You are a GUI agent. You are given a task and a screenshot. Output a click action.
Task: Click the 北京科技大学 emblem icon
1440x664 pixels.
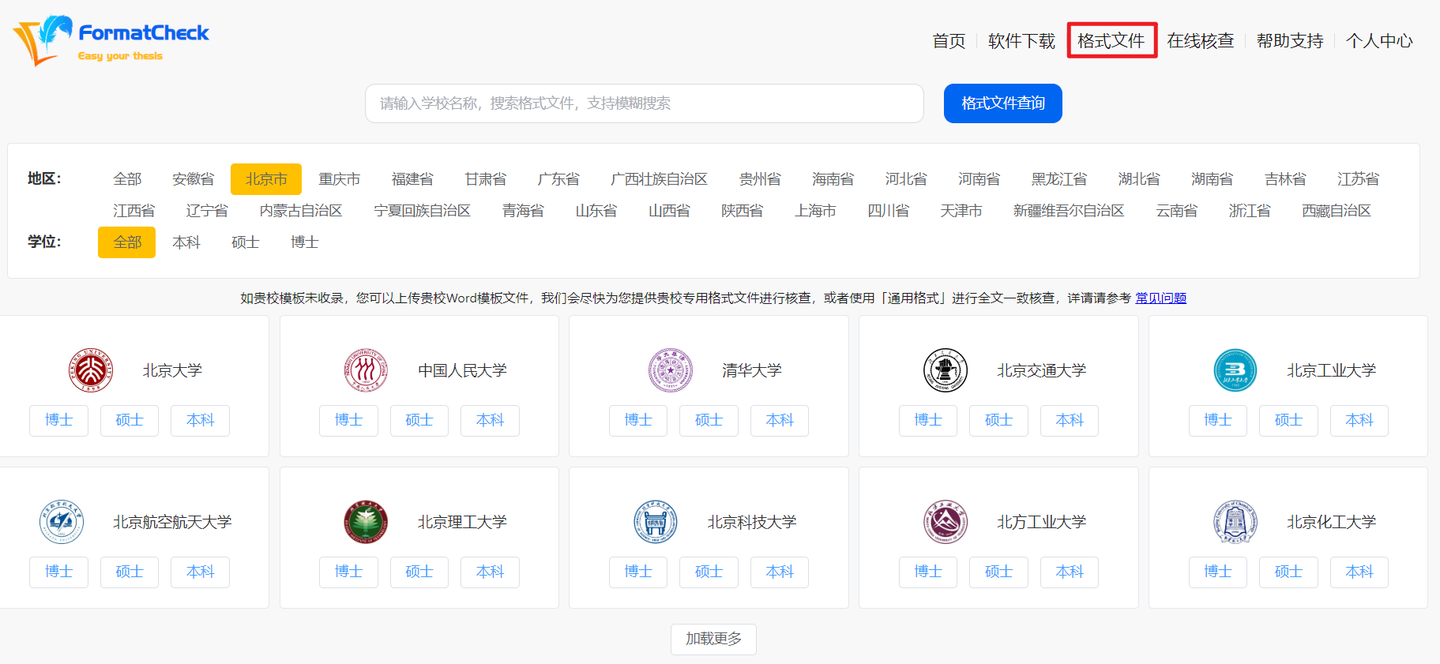click(x=656, y=522)
